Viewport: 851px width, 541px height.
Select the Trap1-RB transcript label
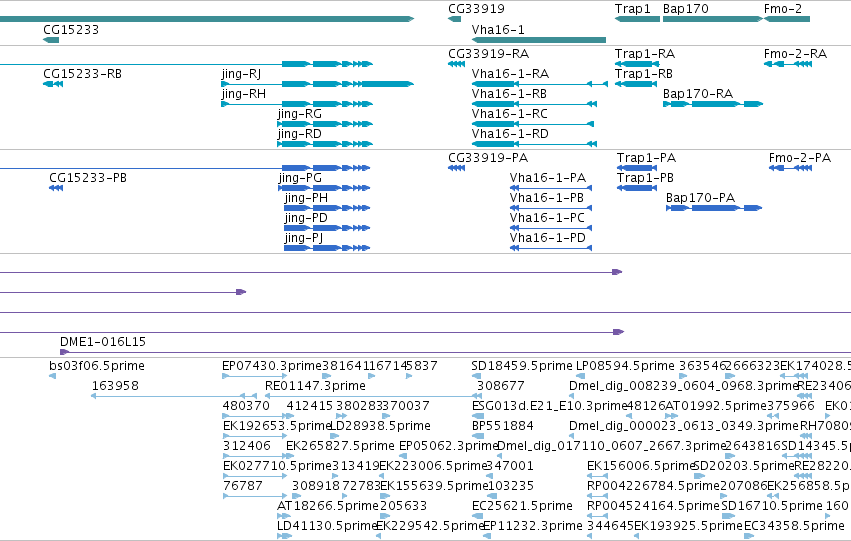click(x=644, y=74)
